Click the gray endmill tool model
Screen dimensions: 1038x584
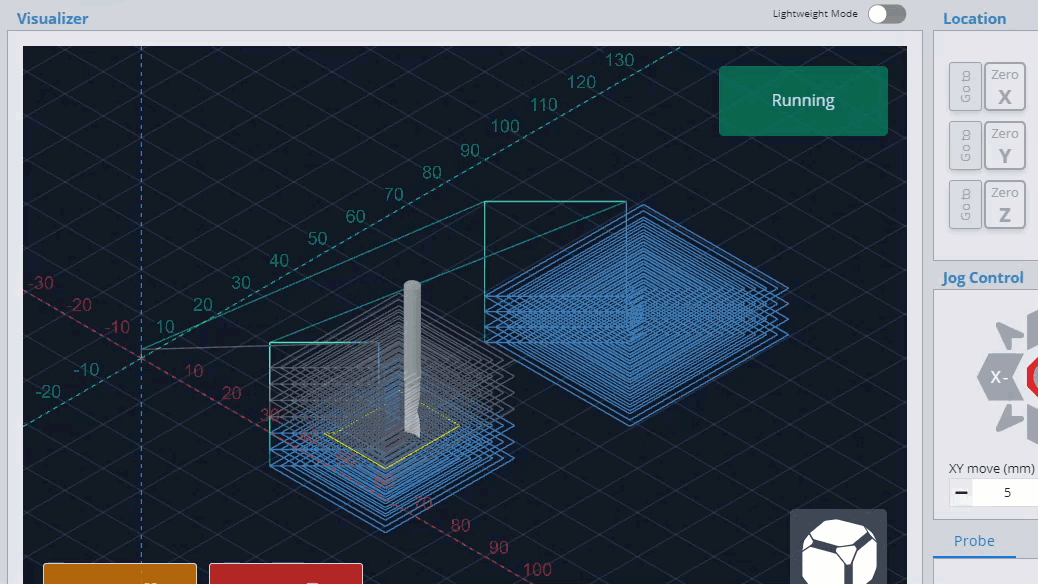pos(412,358)
